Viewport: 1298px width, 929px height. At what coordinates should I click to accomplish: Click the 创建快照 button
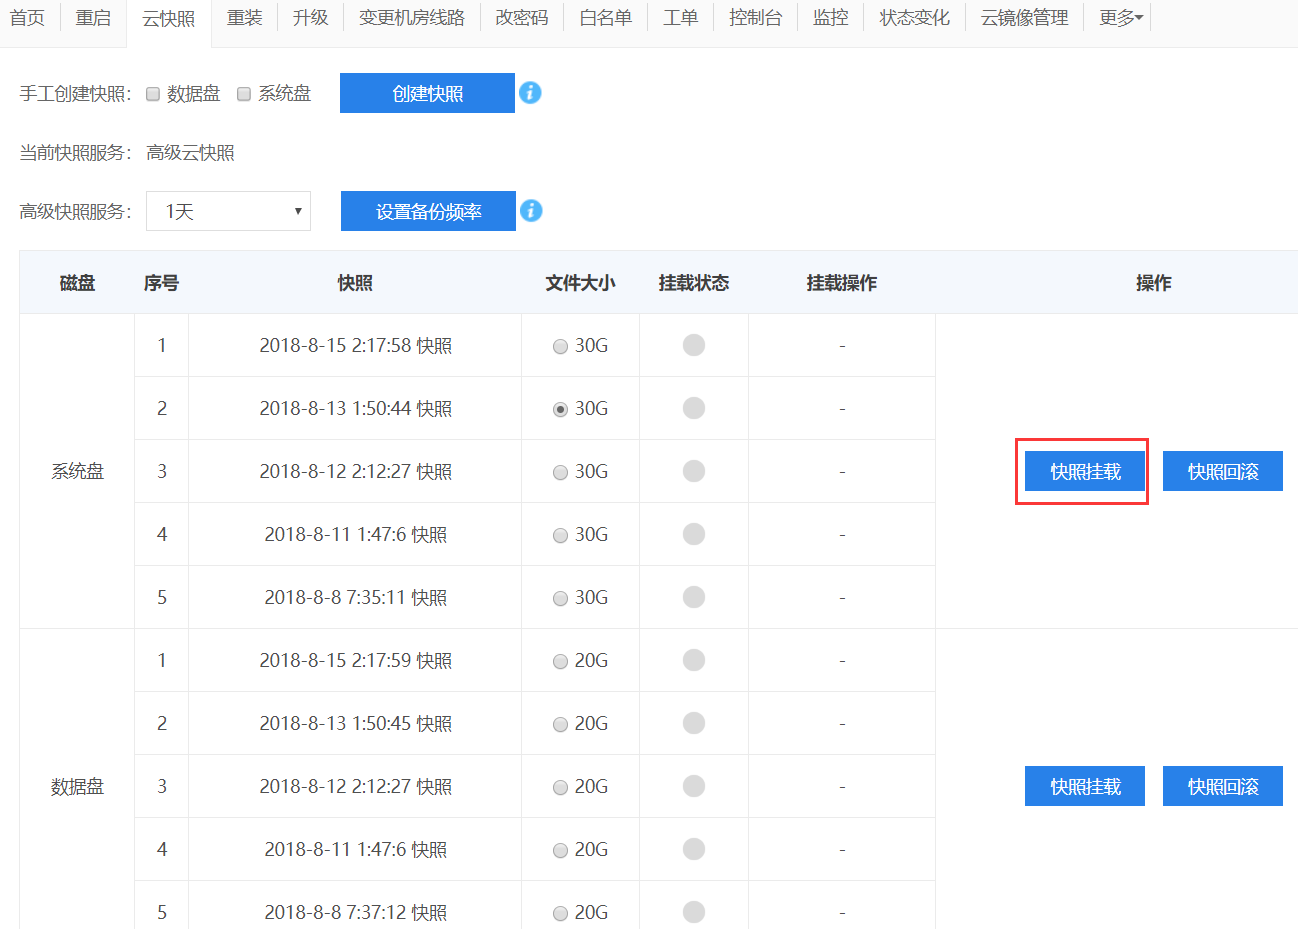pyautogui.click(x=427, y=93)
